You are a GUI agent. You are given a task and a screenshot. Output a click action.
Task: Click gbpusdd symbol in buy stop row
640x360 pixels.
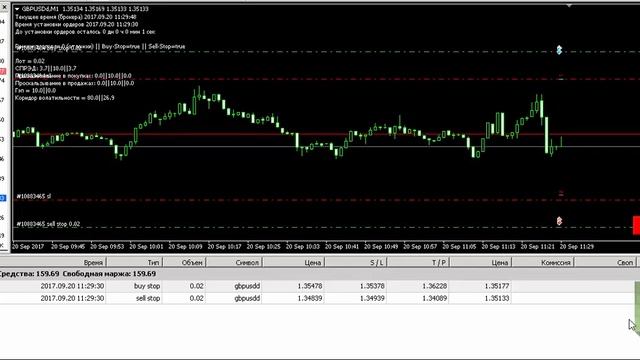click(247, 286)
